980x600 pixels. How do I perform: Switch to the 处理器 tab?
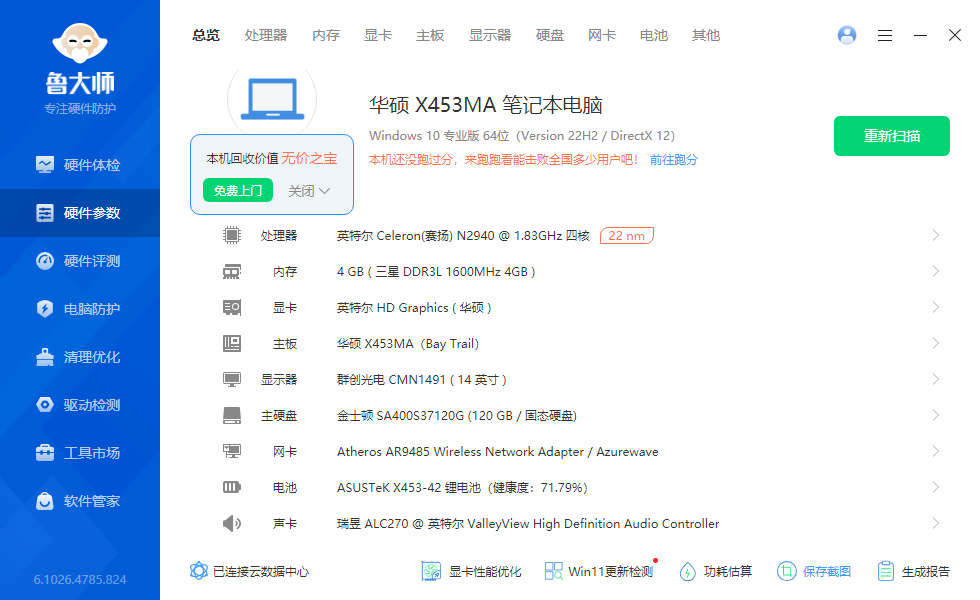[266, 36]
